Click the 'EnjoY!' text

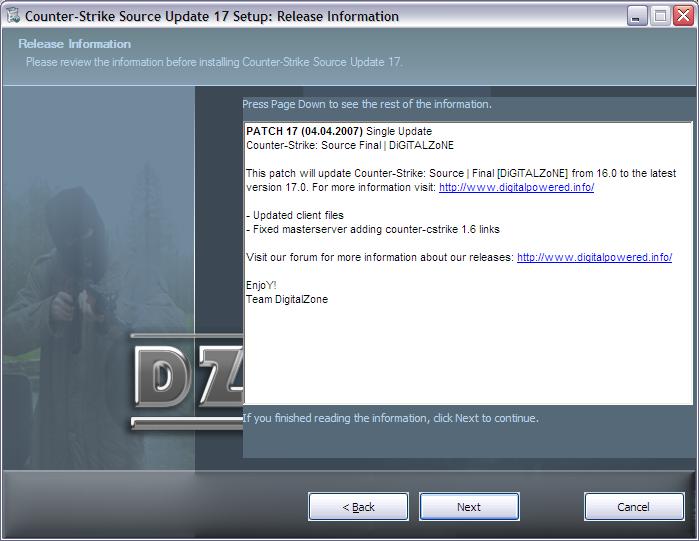coord(261,285)
